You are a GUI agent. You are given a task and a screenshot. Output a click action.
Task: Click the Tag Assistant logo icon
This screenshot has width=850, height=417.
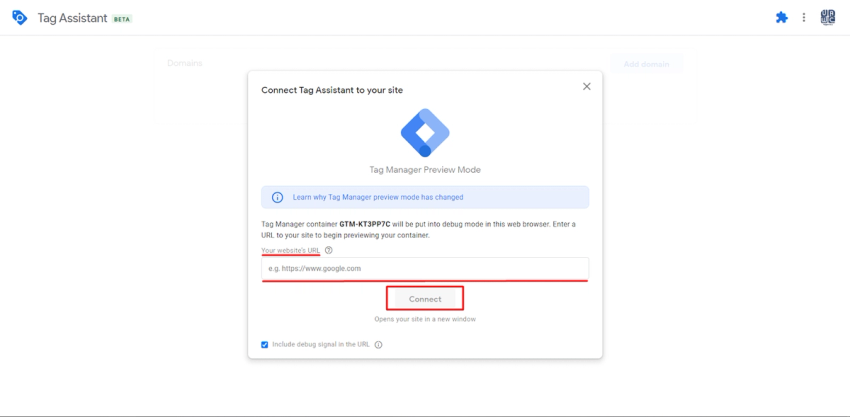[20, 17]
